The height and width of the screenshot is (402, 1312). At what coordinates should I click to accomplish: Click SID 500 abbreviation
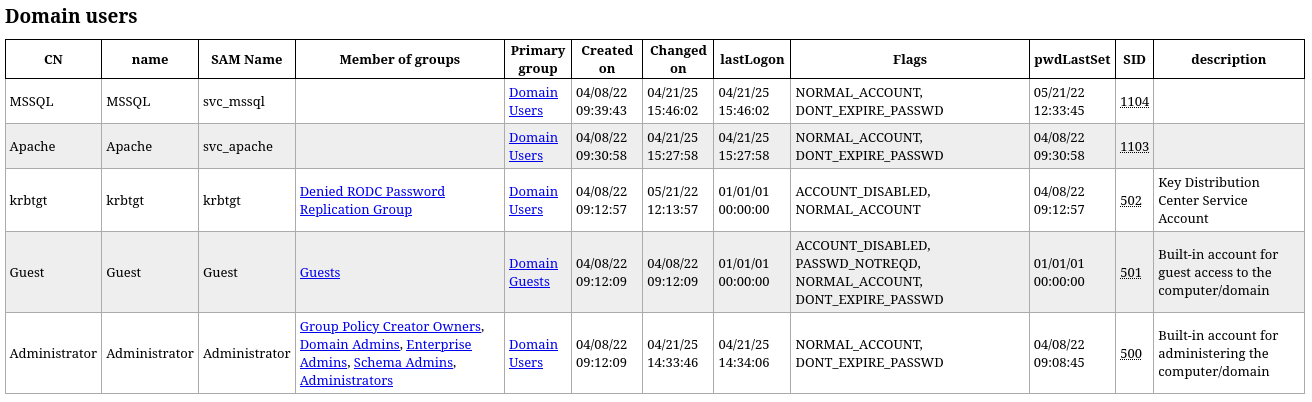click(1131, 353)
